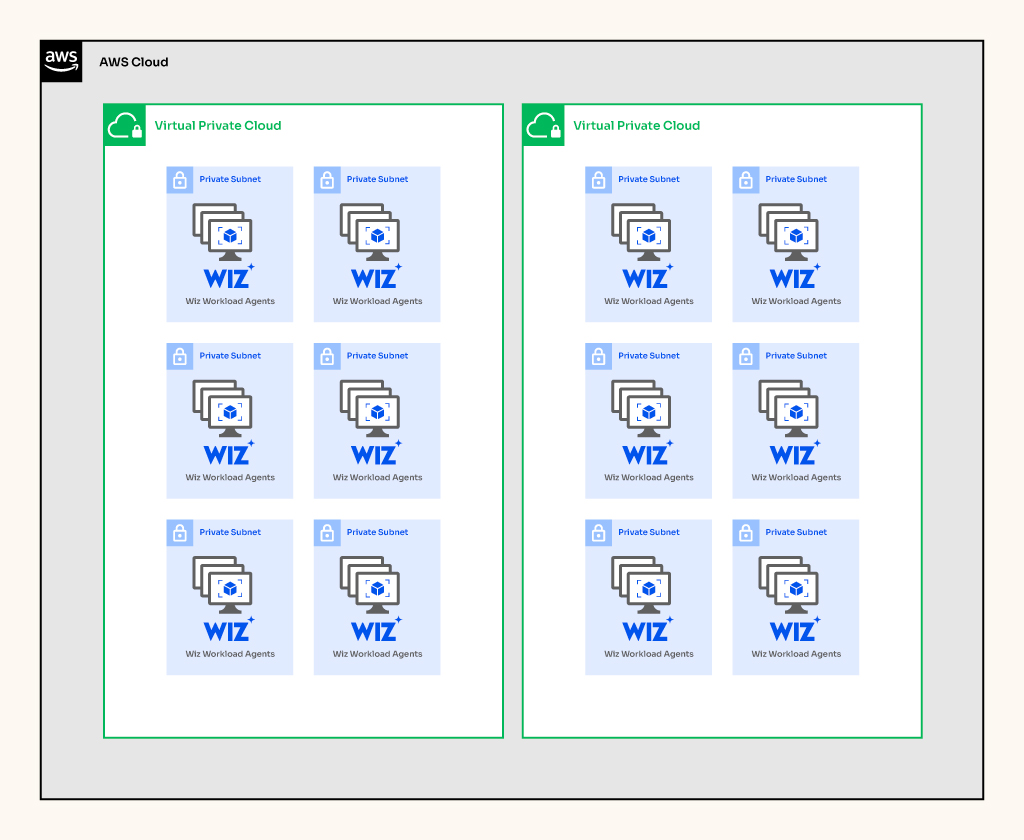Select the 'Wiz Workload Agents' caption in the left VPC's middle-left subnet
This screenshot has height=840, width=1024.
230,477
